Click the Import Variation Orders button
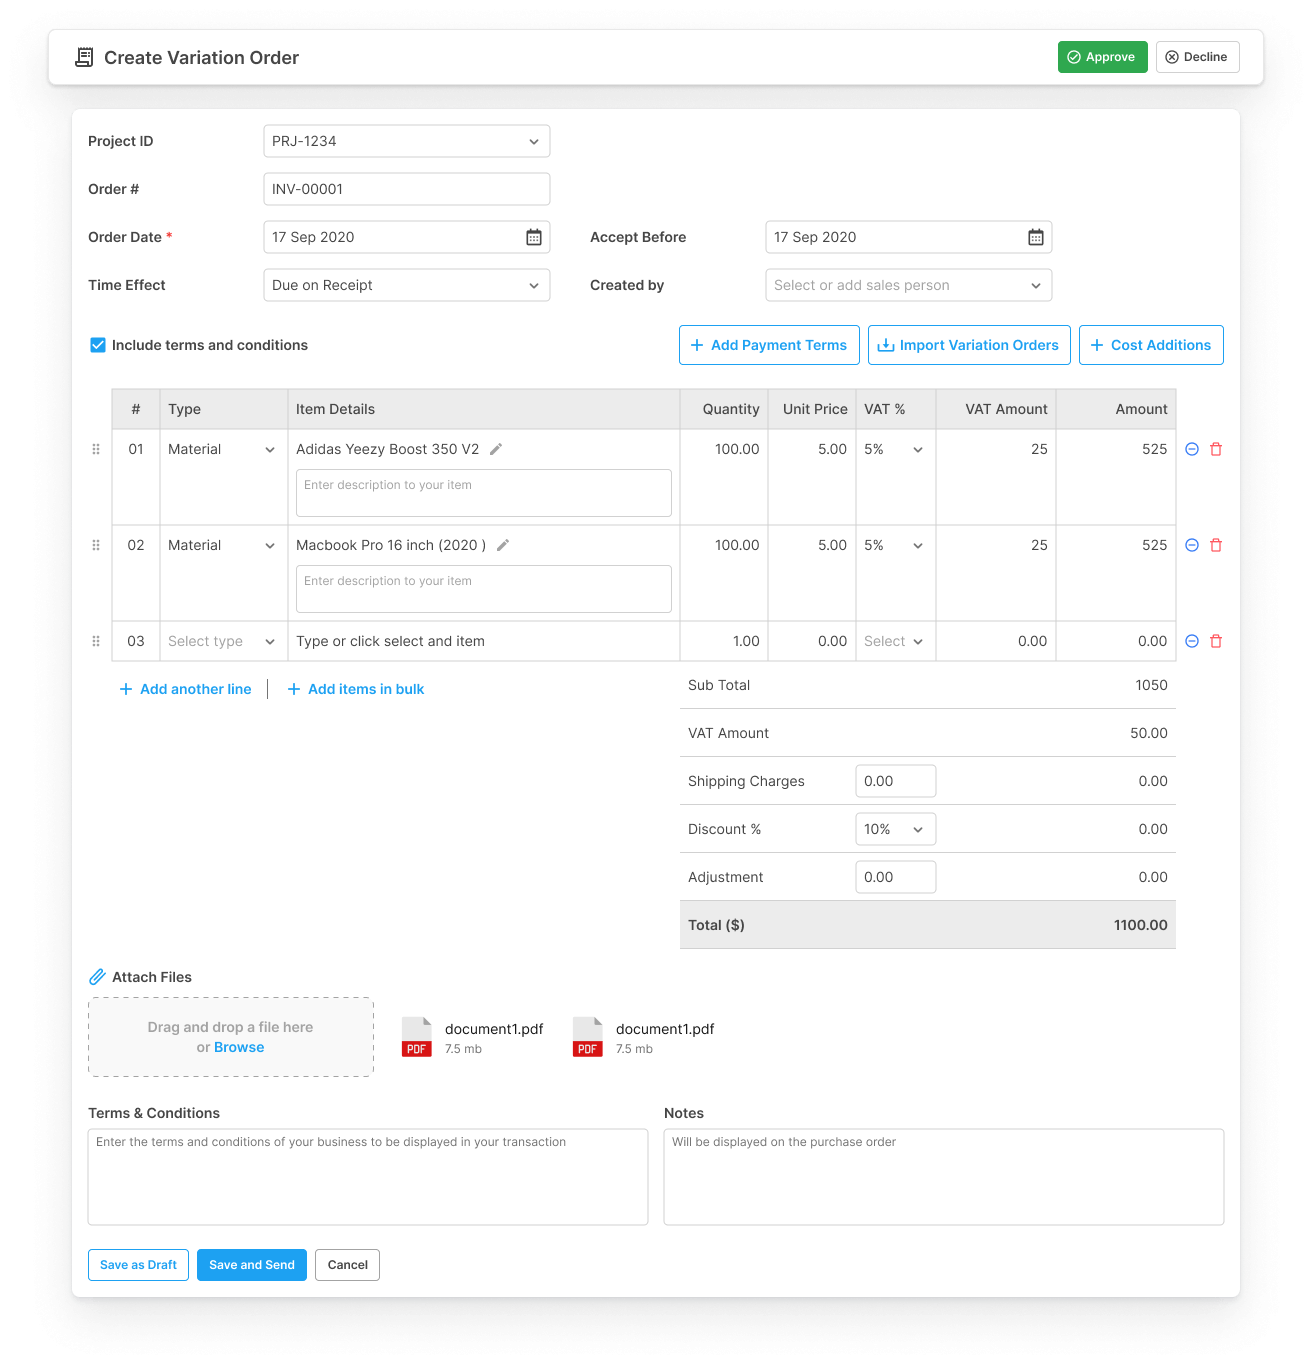 (969, 345)
